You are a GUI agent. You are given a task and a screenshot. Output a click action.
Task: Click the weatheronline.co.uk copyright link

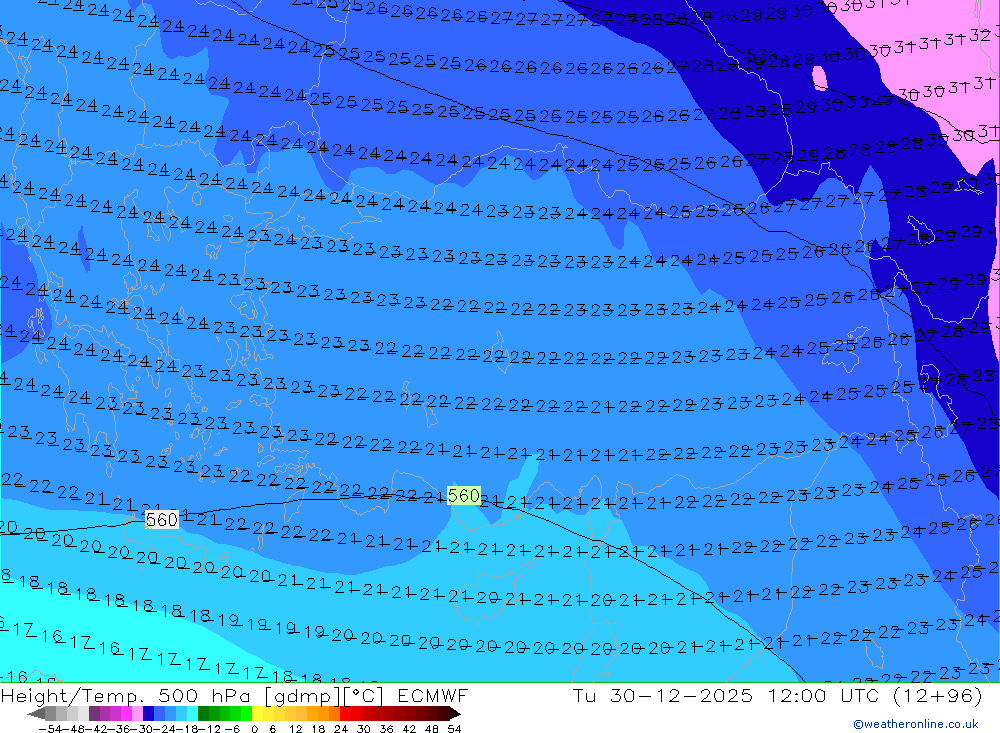(915, 724)
